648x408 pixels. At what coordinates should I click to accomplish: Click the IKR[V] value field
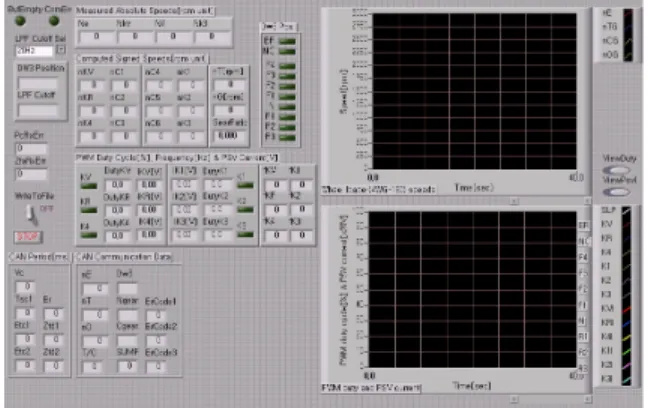pos(149,210)
